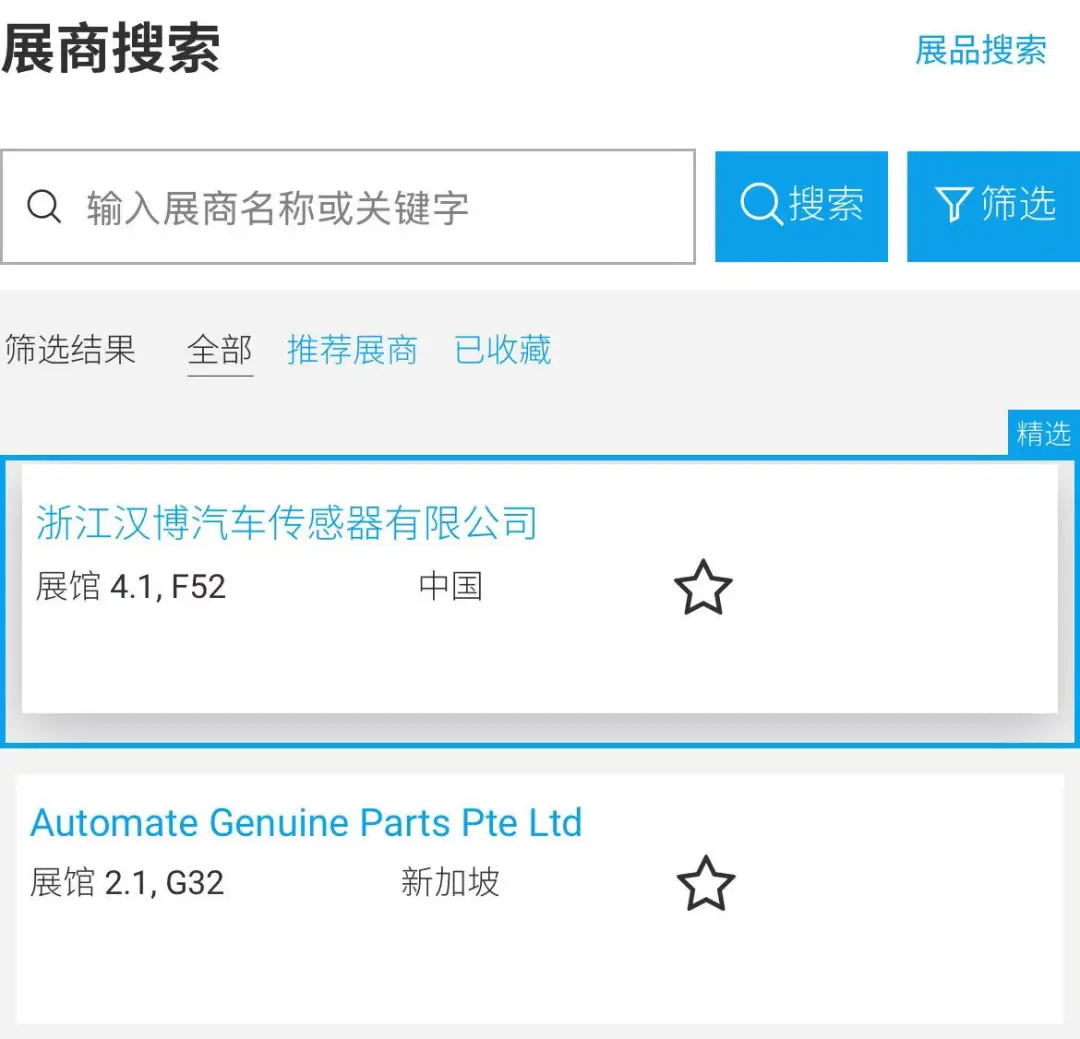The width and height of the screenshot is (1080, 1039).
Task: Toggle favorite star for the Chinese exhibitor
Action: (x=704, y=587)
